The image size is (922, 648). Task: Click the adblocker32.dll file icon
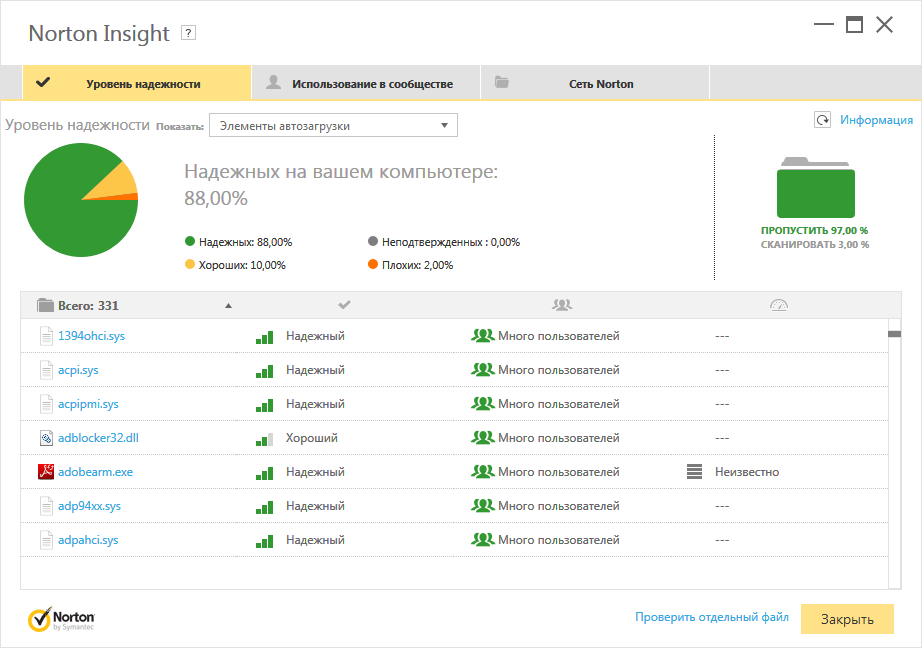(x=45, y=438)
